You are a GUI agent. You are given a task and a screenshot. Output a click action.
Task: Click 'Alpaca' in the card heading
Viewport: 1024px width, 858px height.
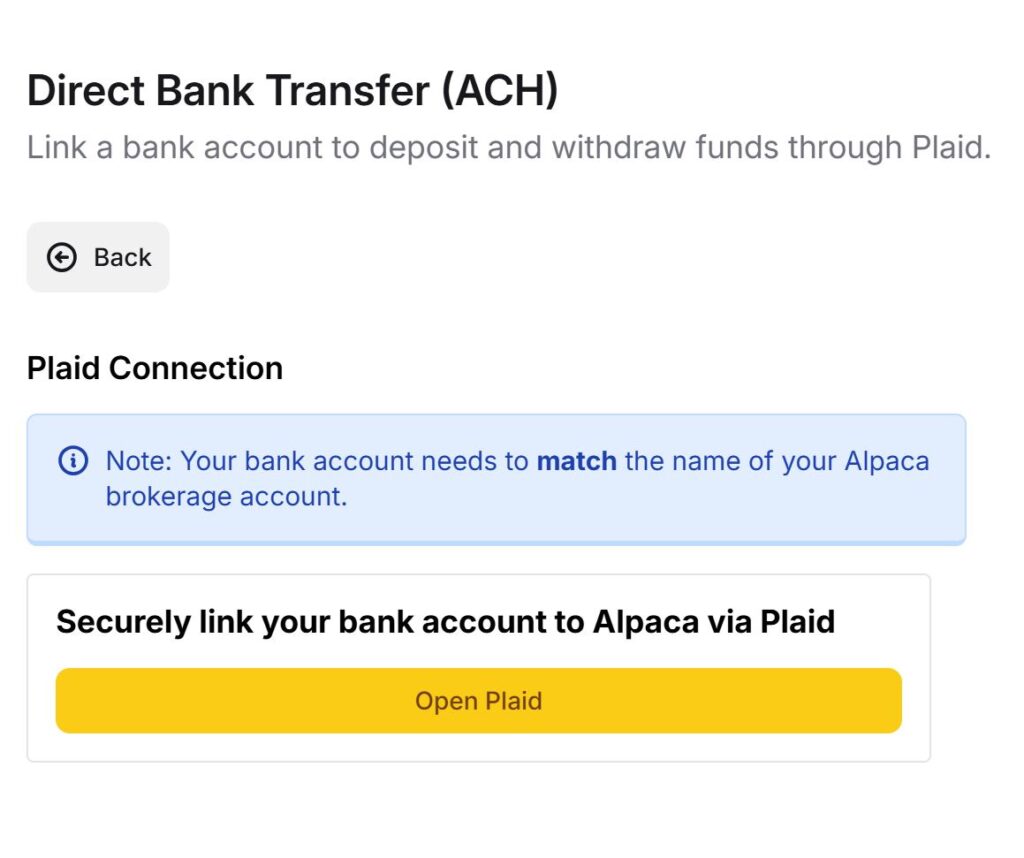click(646, 622)
